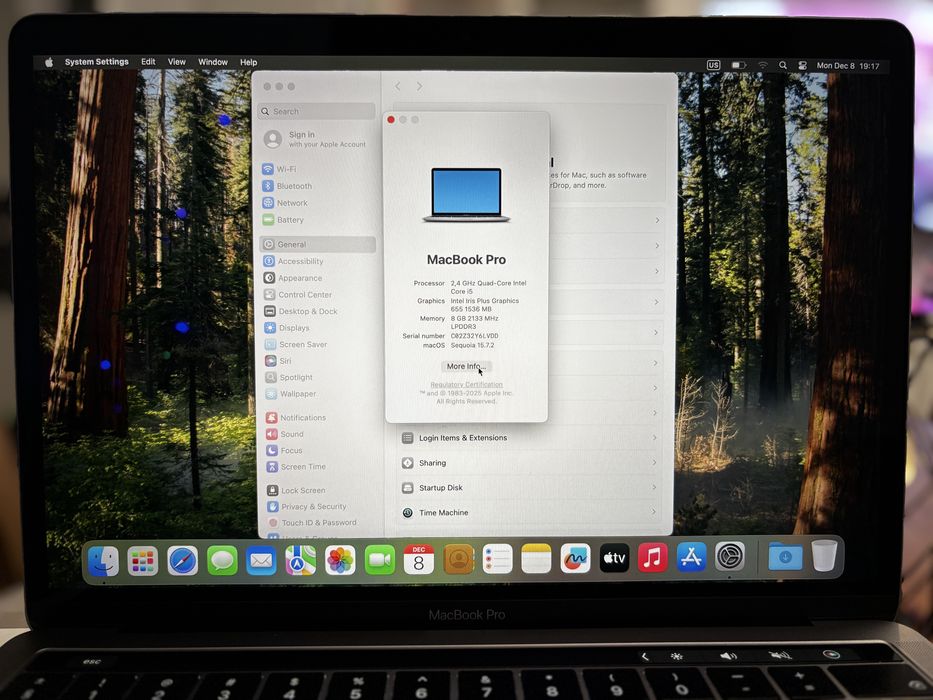Viewport: 933px width, 700px height.
Task: Open Mail from the Dock
Action: tap(261, 561)
